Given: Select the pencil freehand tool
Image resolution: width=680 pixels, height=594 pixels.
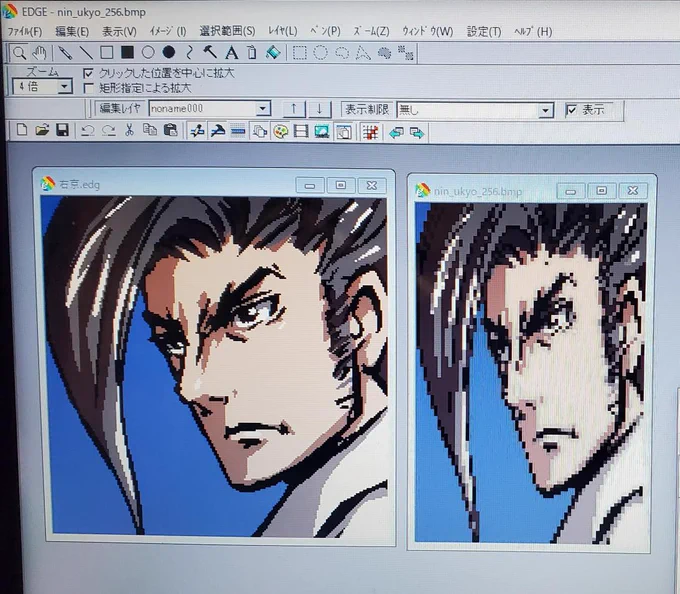Looking at the screenshot, I should 65,53.
